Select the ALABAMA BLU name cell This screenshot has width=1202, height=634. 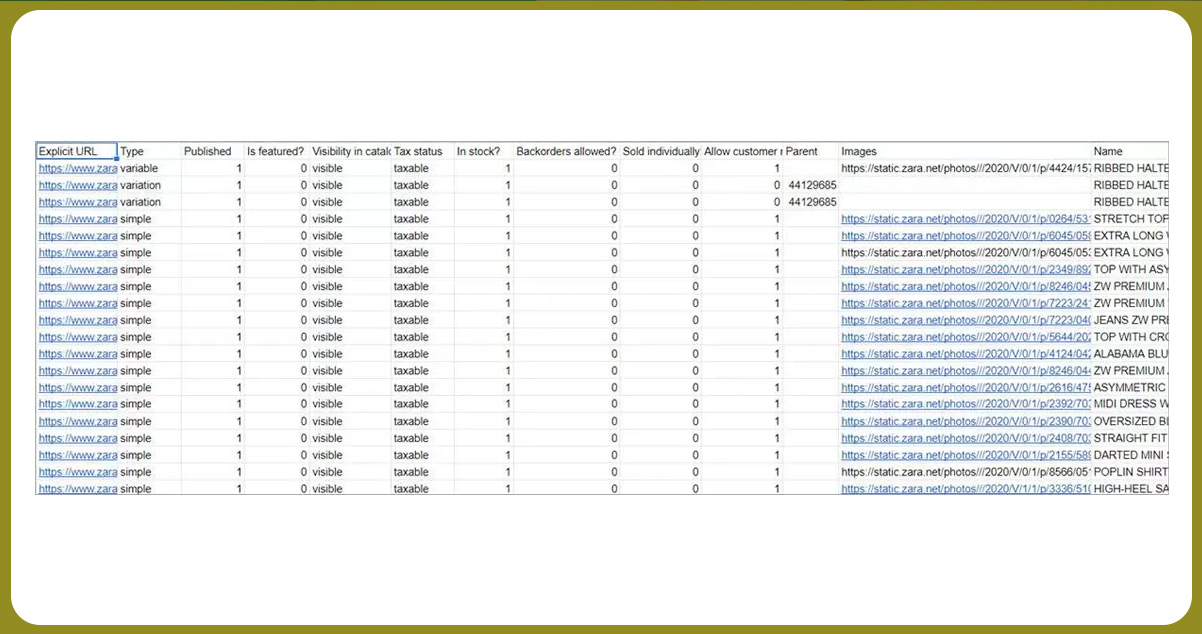(1130, 354)
